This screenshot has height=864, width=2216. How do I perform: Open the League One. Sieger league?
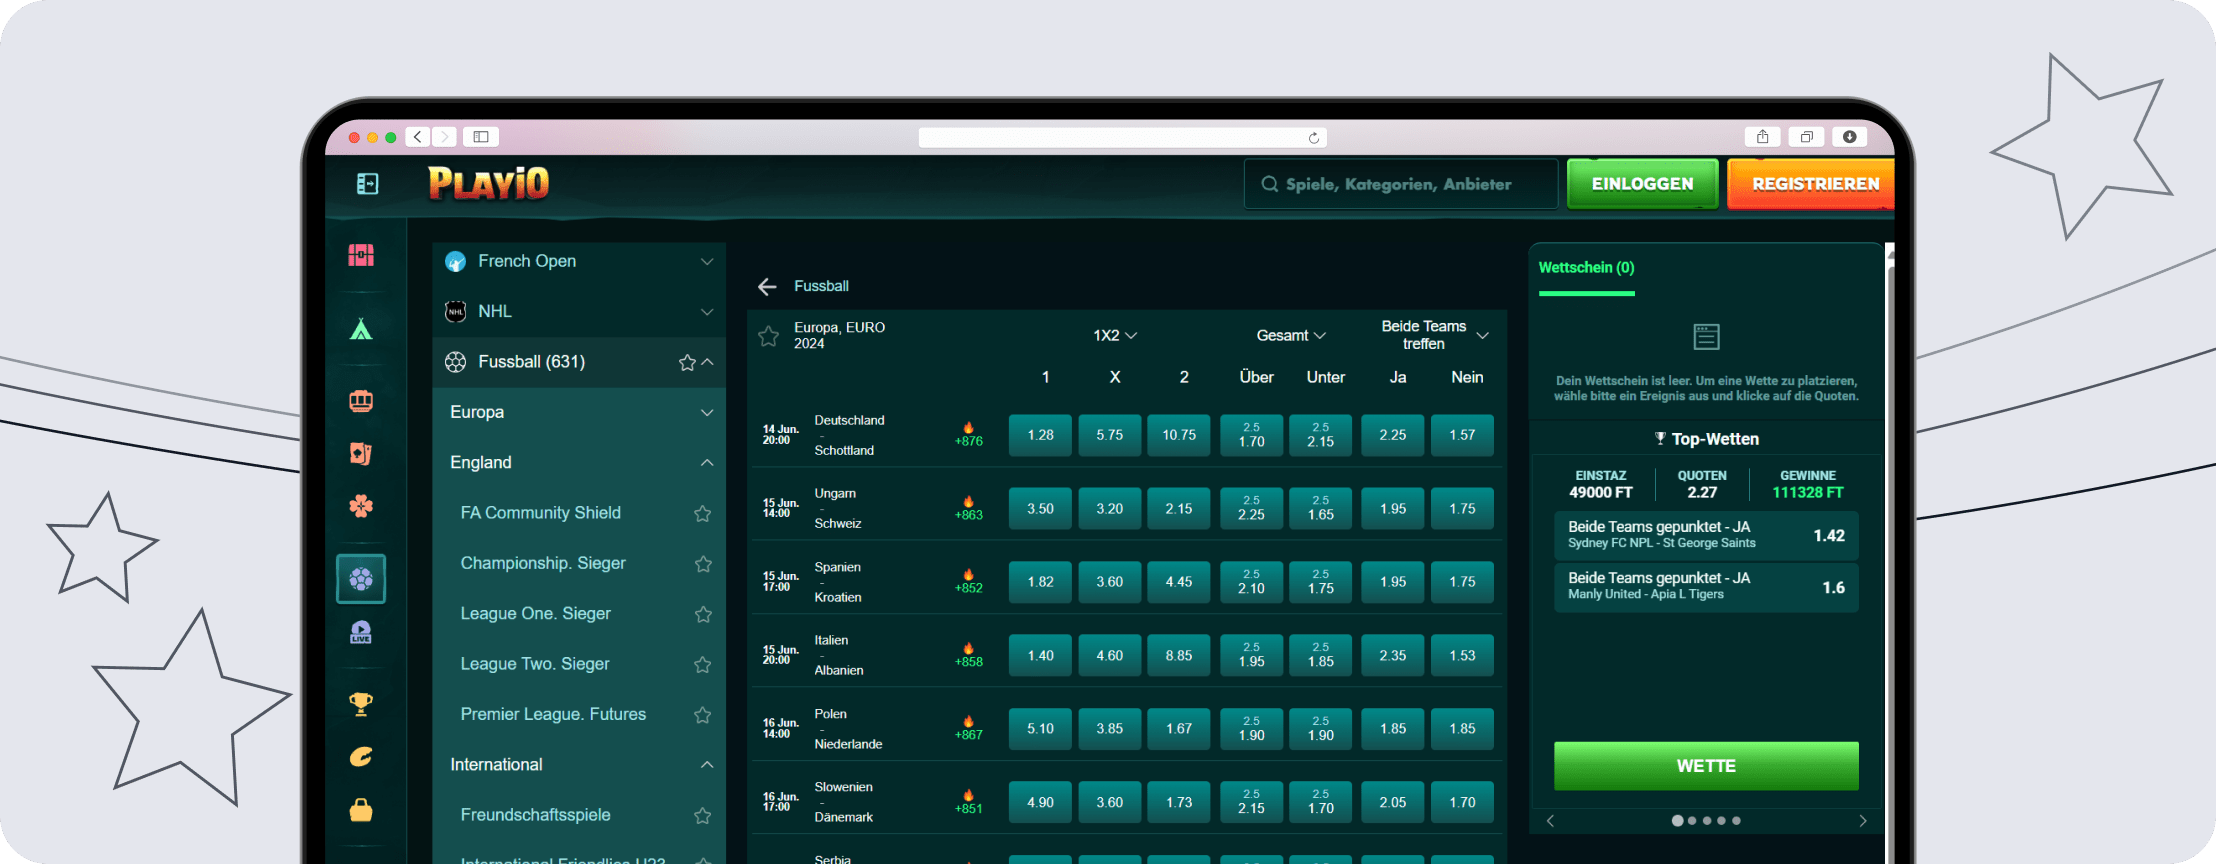[535, 614]
